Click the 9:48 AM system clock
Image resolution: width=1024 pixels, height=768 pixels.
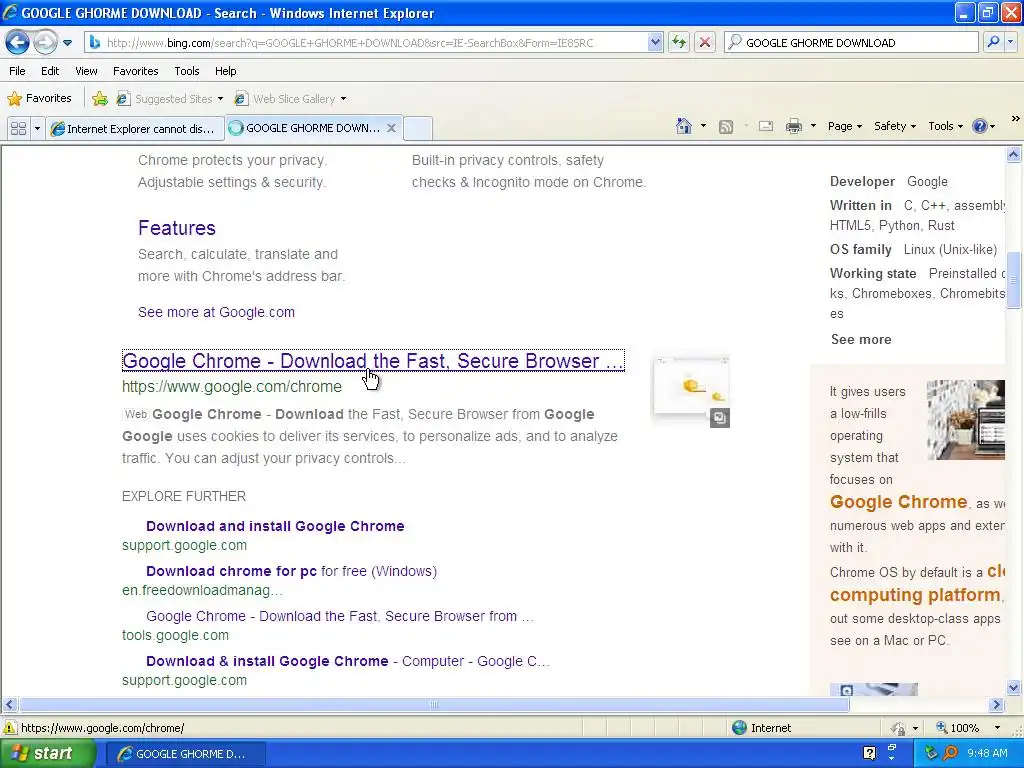pos(987,754)
